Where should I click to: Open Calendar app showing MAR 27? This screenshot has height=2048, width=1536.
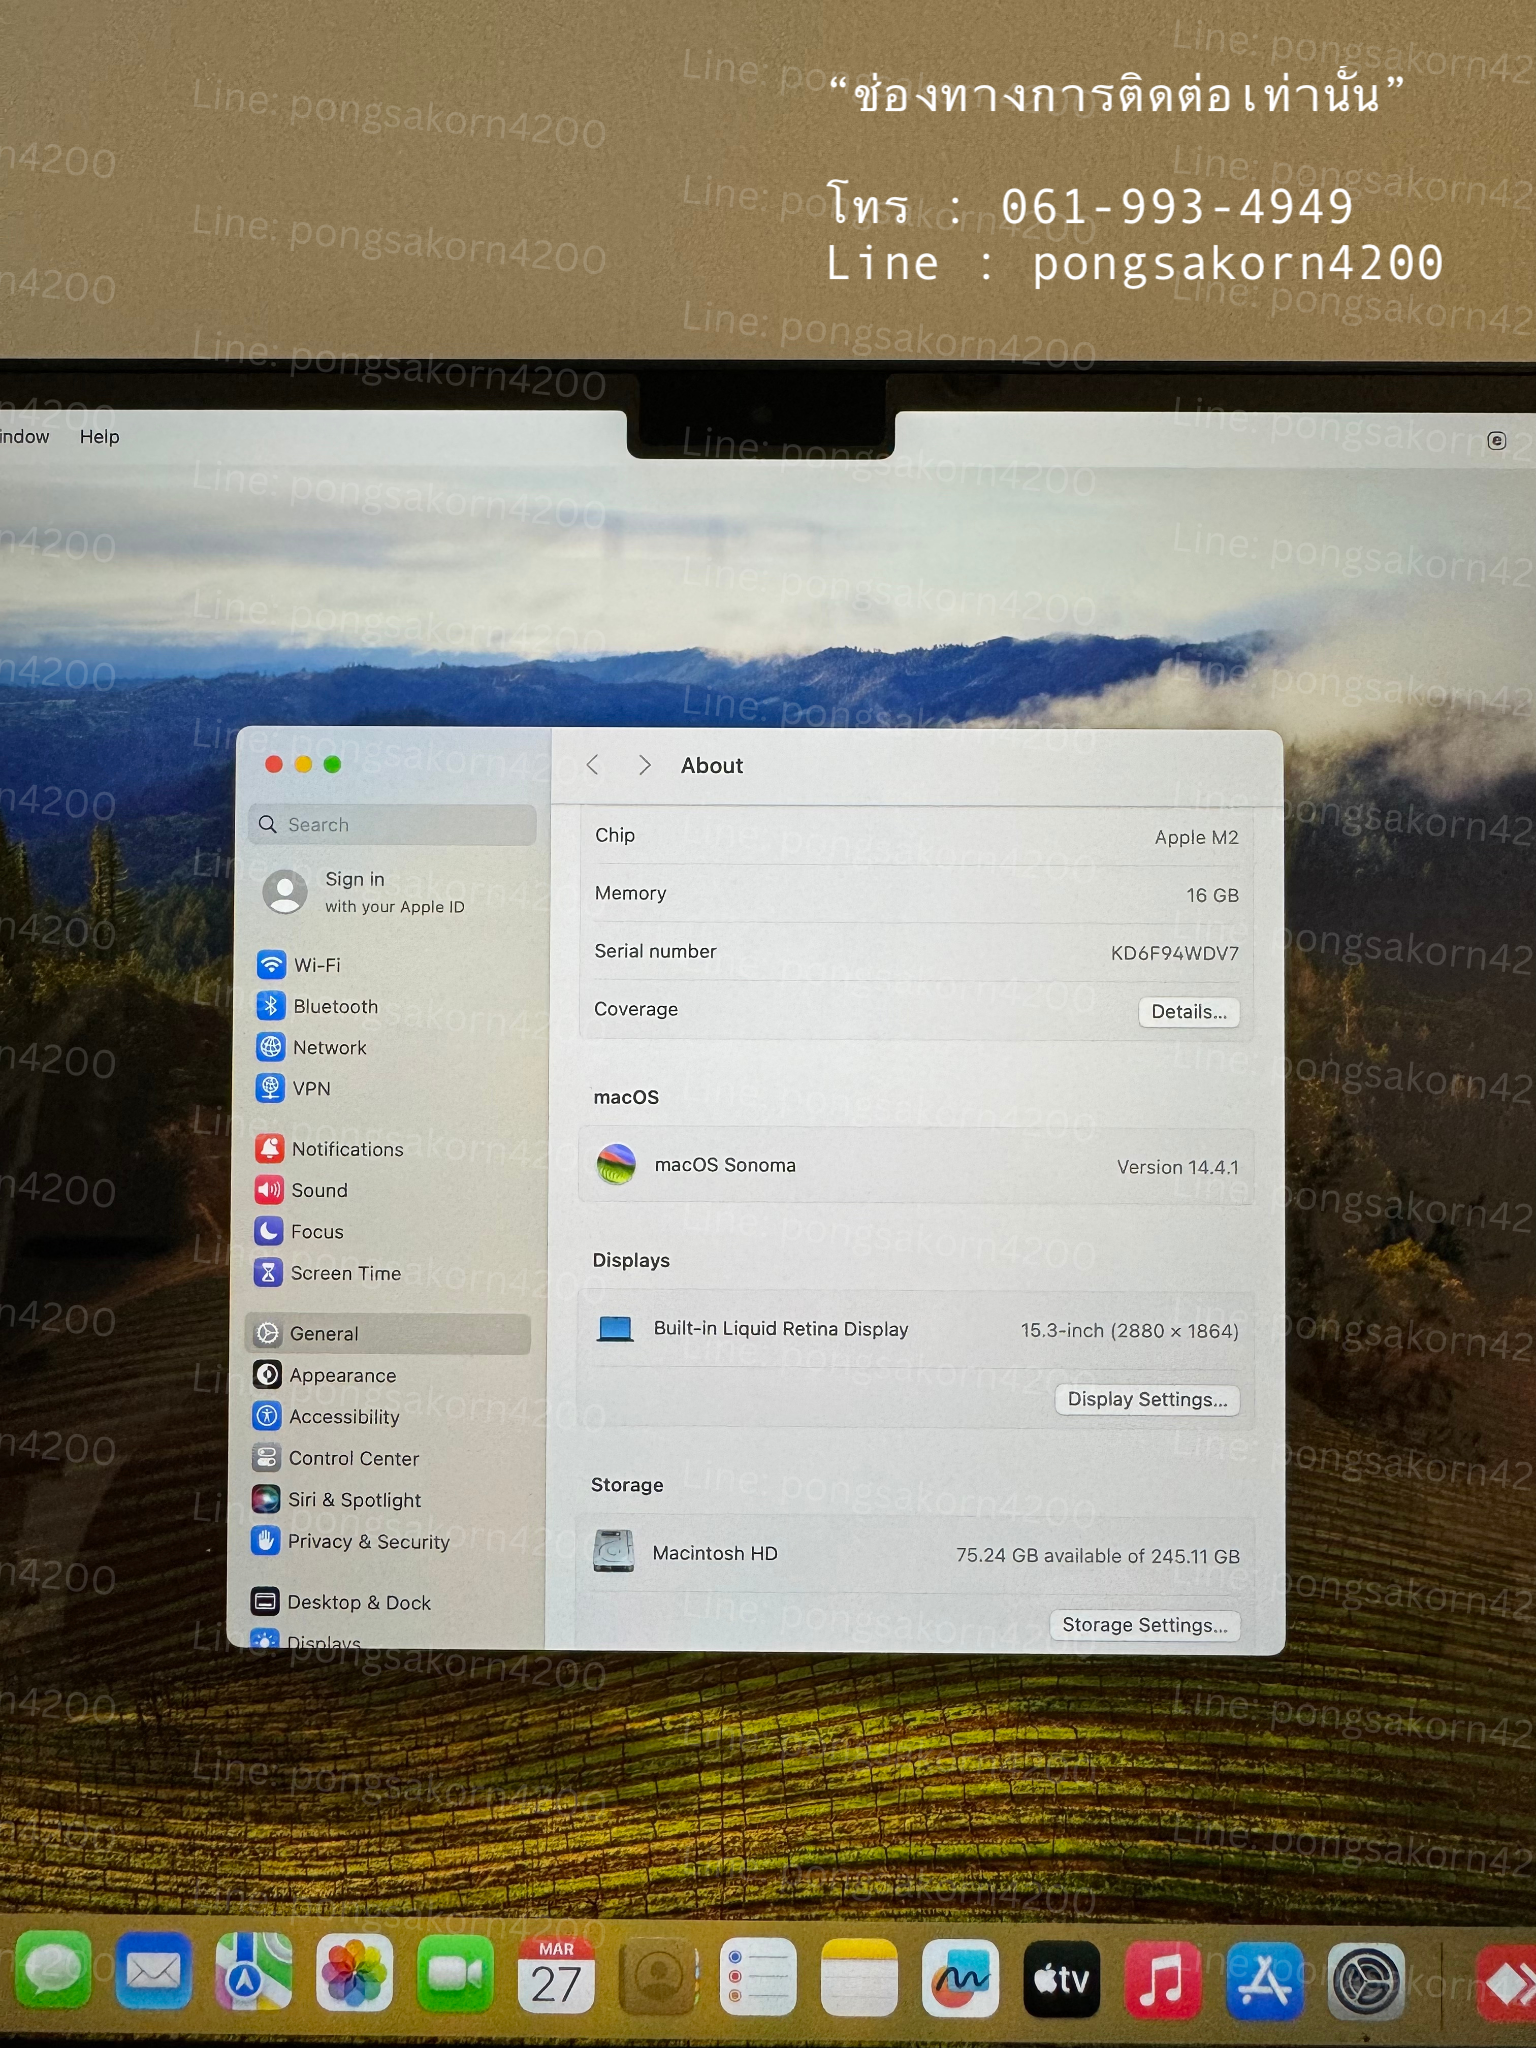point(556,1976)
